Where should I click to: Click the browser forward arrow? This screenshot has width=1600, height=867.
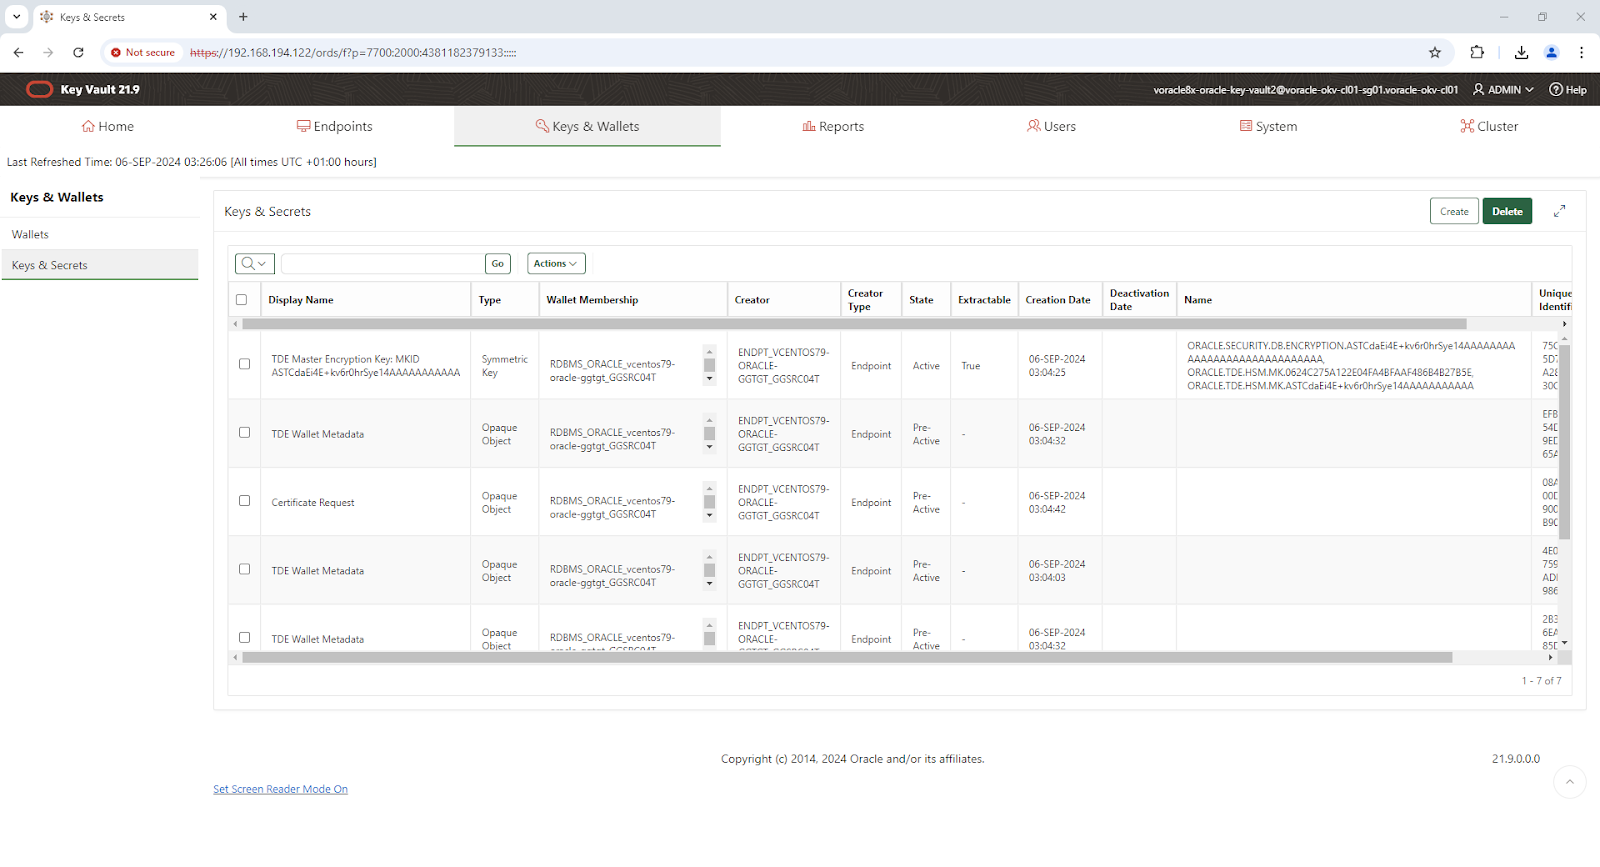coord(48,52)
